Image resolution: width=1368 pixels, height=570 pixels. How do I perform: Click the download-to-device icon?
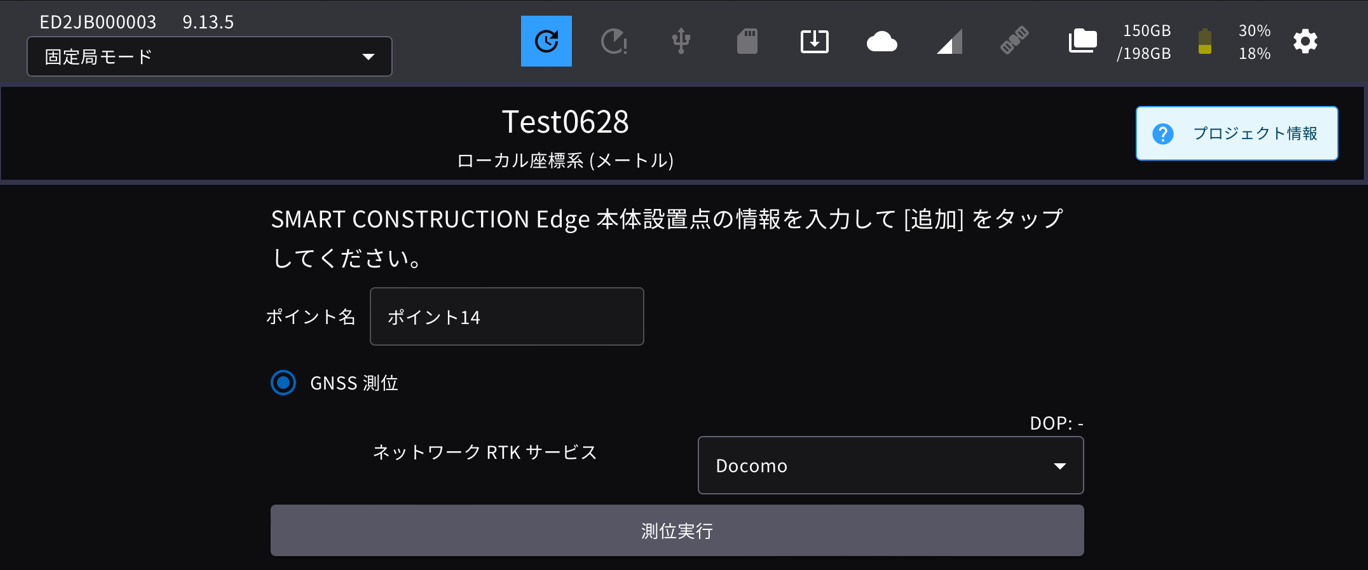814,41
